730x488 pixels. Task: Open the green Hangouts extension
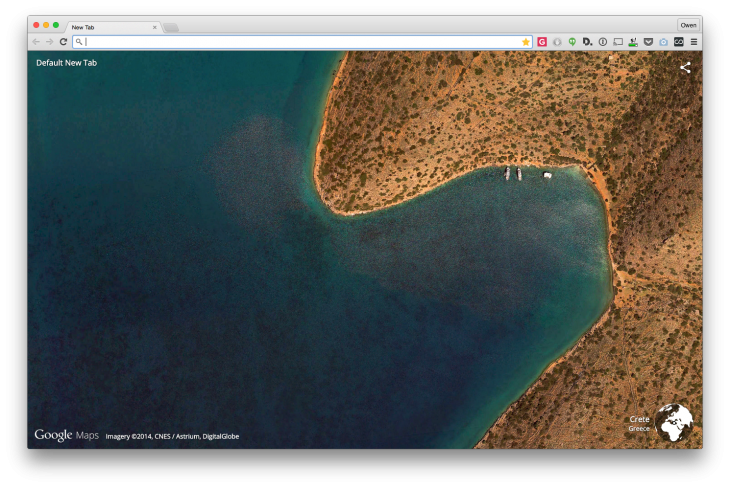[572, 42]
